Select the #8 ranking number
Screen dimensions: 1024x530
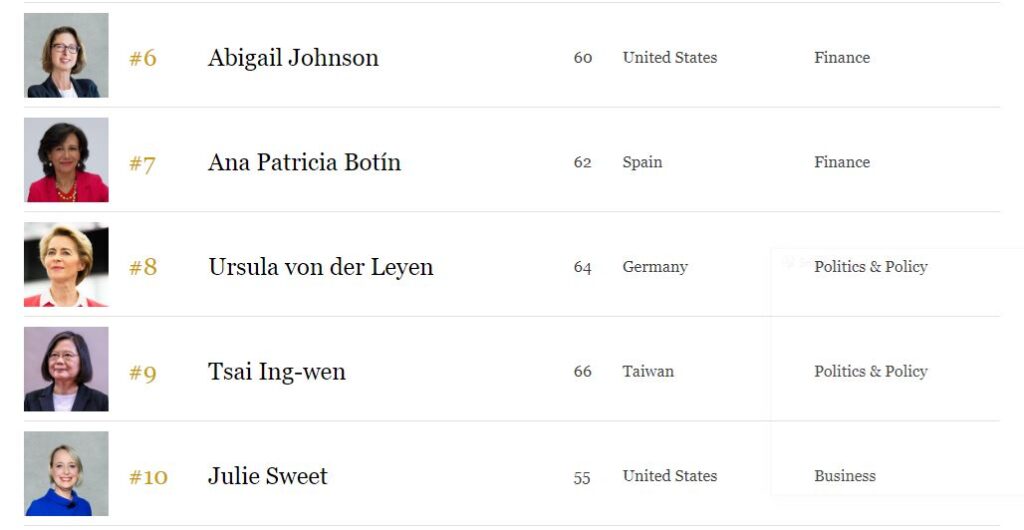[143, 267]
